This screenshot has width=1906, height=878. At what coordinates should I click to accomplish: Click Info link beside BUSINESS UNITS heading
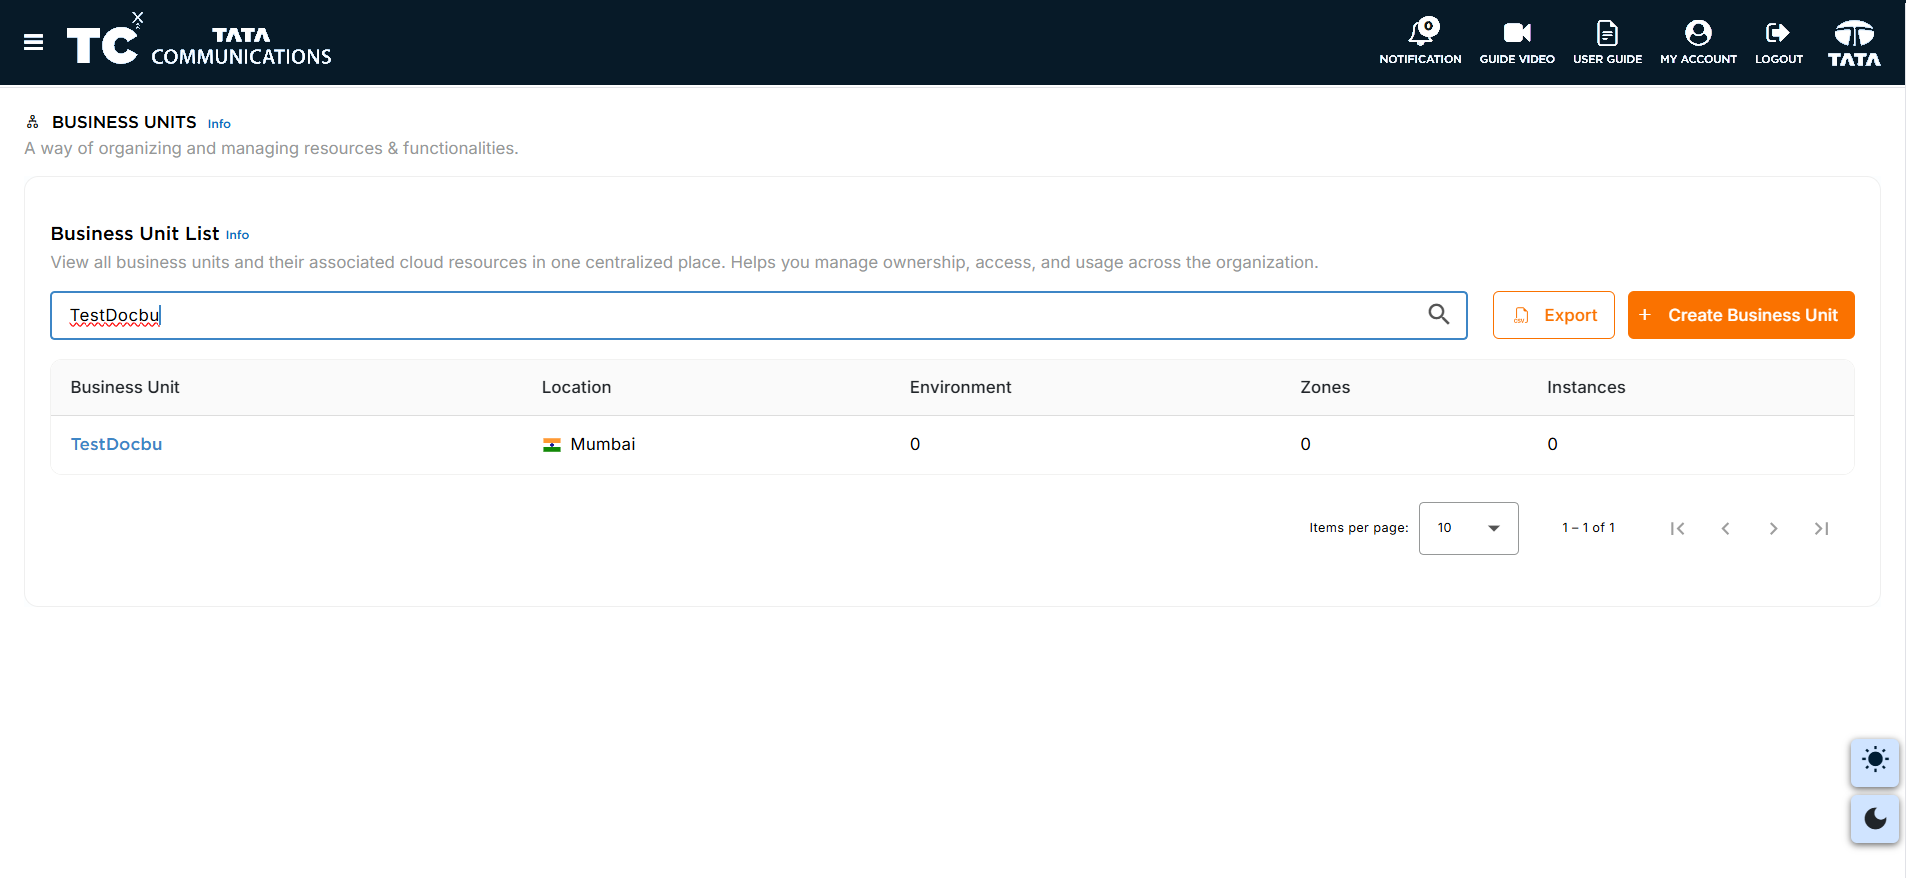coord(219,124)
